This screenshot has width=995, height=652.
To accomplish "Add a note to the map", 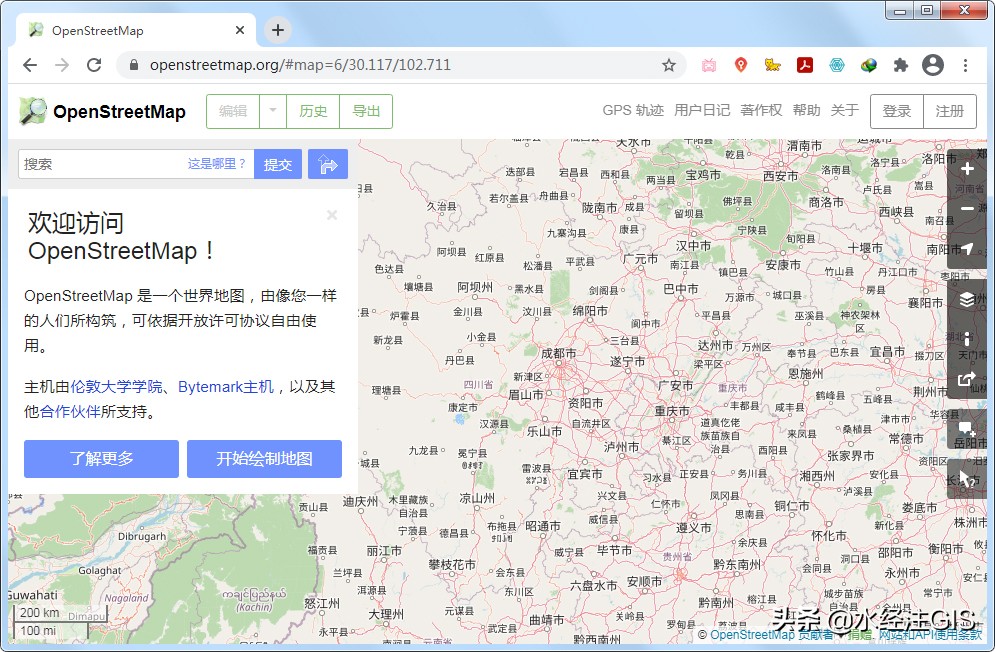I will pos(967,429).
